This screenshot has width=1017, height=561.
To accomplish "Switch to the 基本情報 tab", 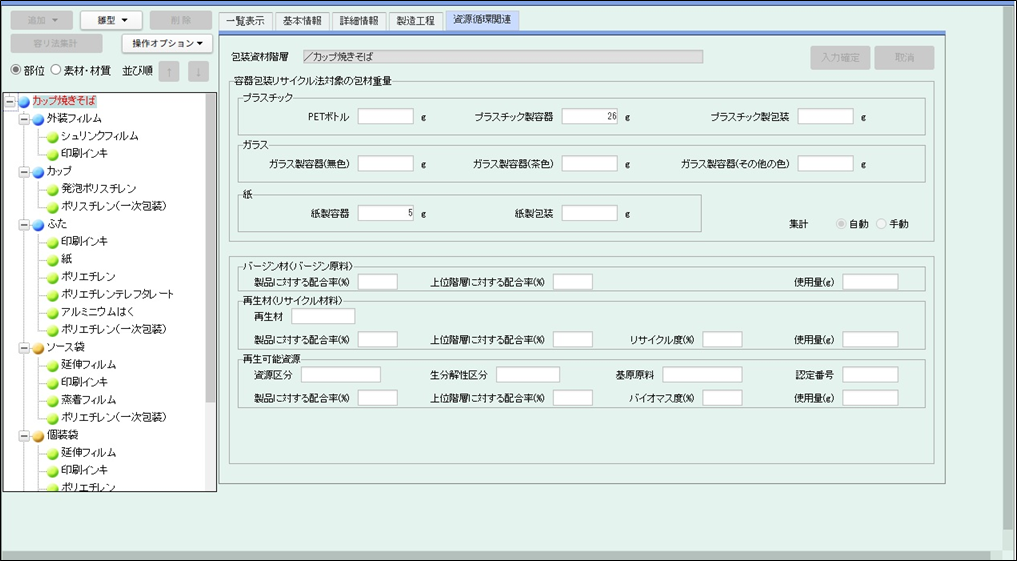I will (x=302, y=20).
